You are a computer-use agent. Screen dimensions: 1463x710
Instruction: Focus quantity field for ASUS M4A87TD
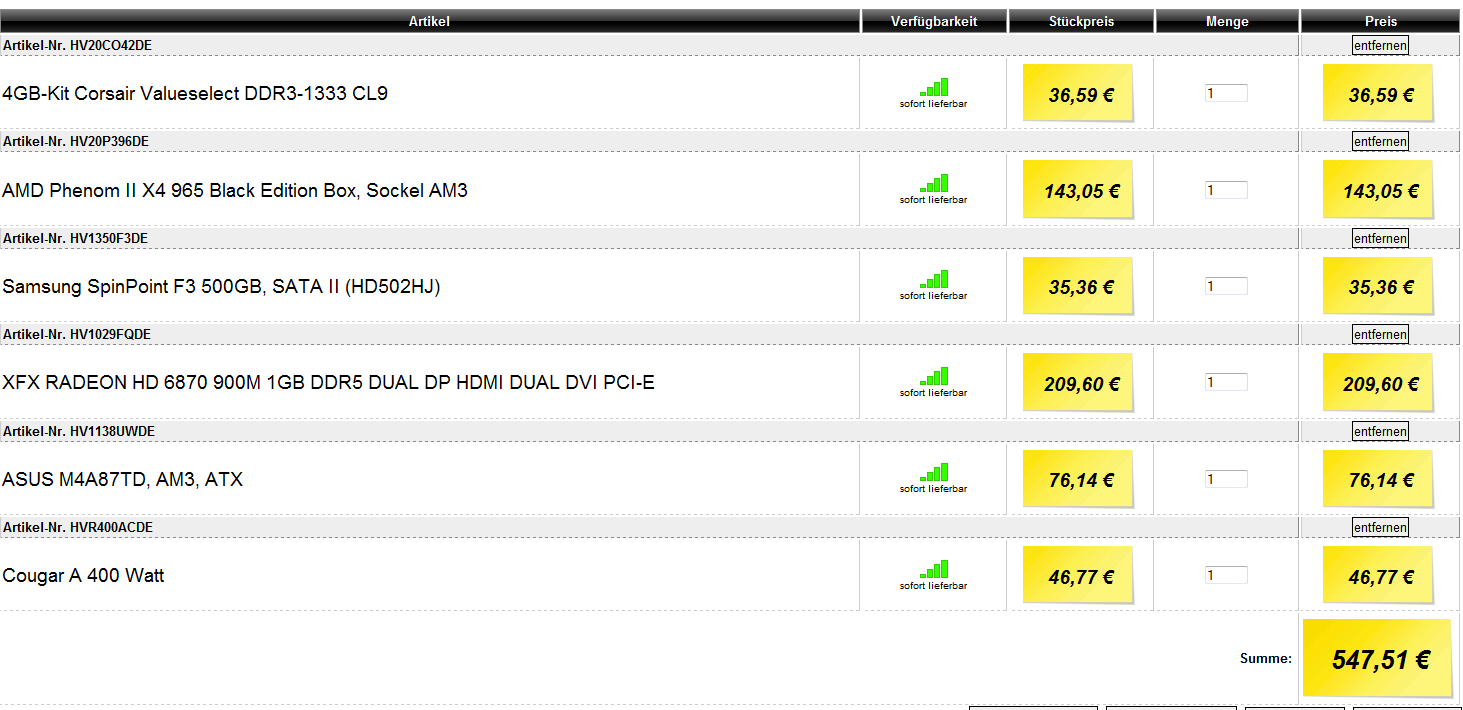[x=1226, y=479]
